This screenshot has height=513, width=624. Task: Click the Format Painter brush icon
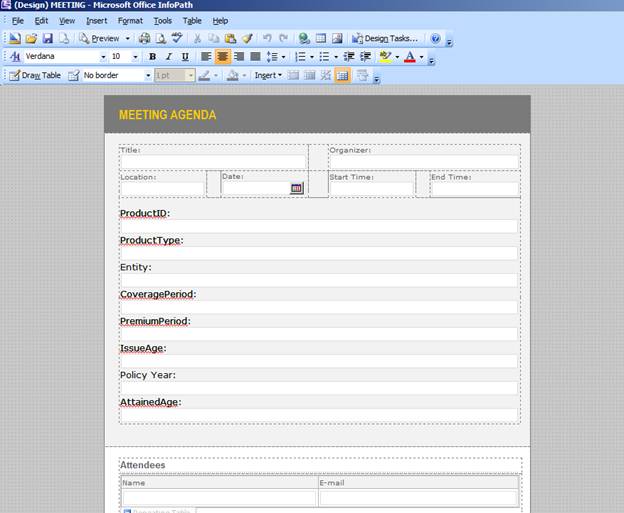click(247, 39)
